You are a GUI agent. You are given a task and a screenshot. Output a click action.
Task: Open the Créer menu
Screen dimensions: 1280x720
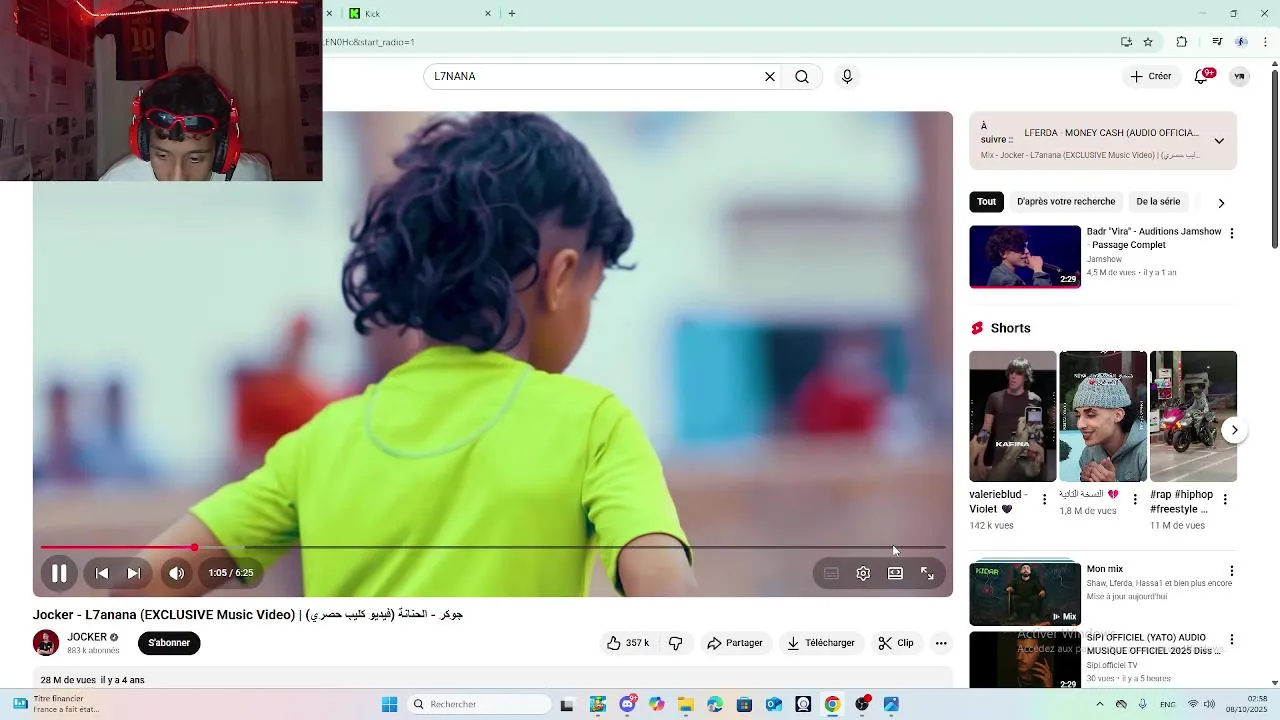(x=1151, y=76)
